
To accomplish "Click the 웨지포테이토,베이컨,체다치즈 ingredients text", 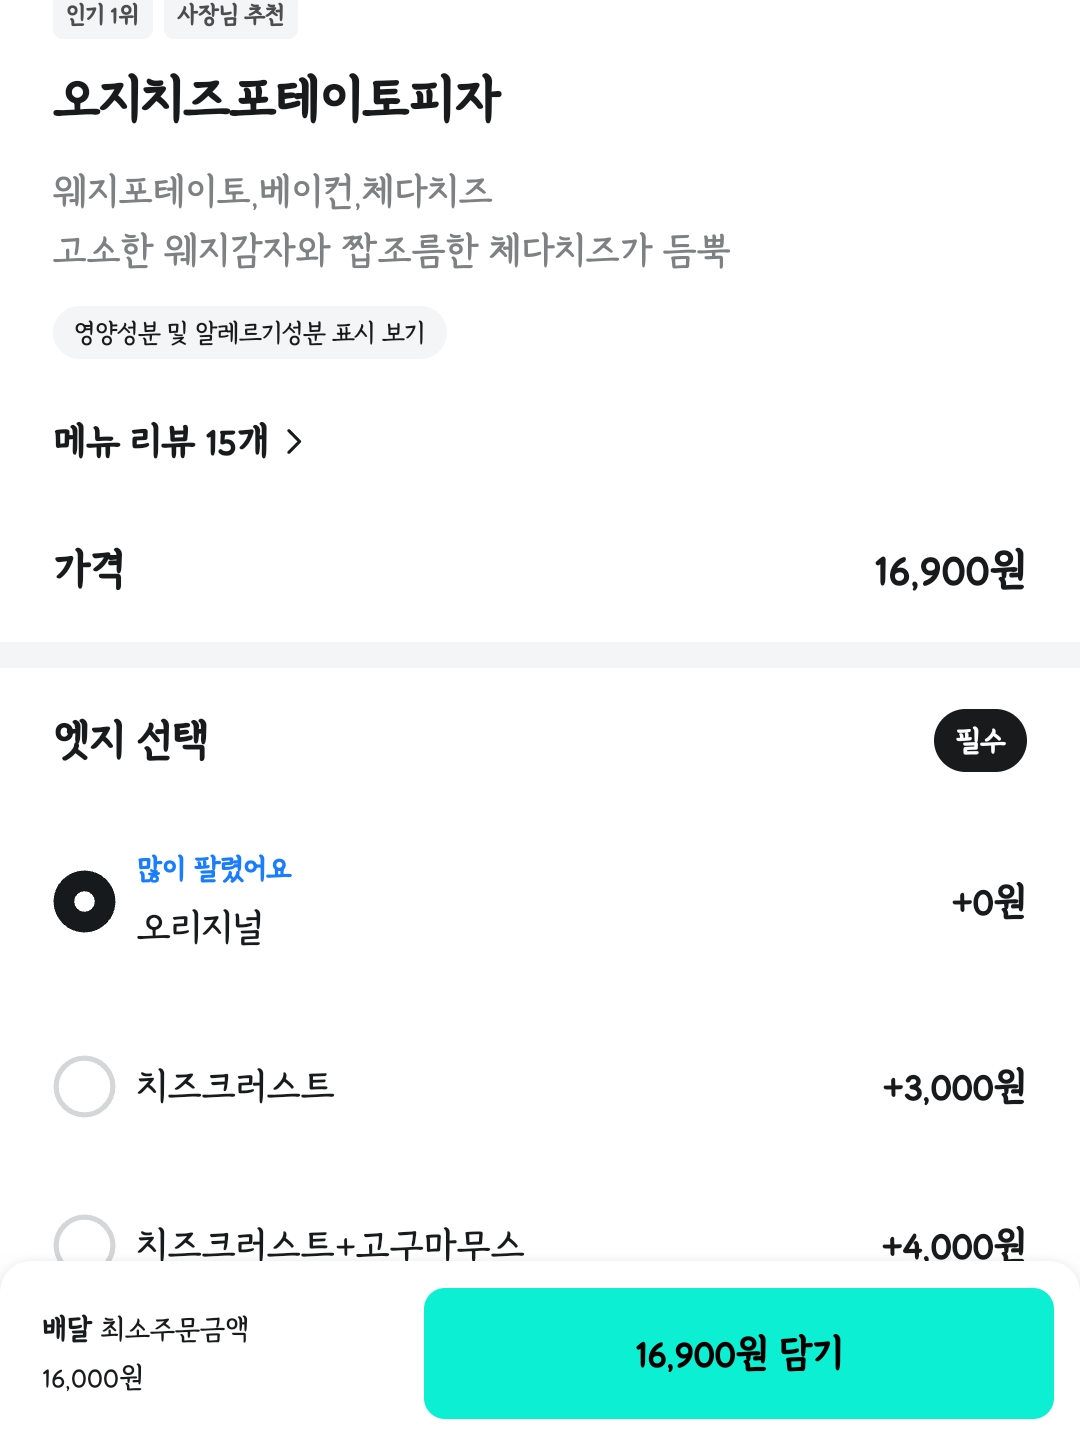I will (272, 190).
